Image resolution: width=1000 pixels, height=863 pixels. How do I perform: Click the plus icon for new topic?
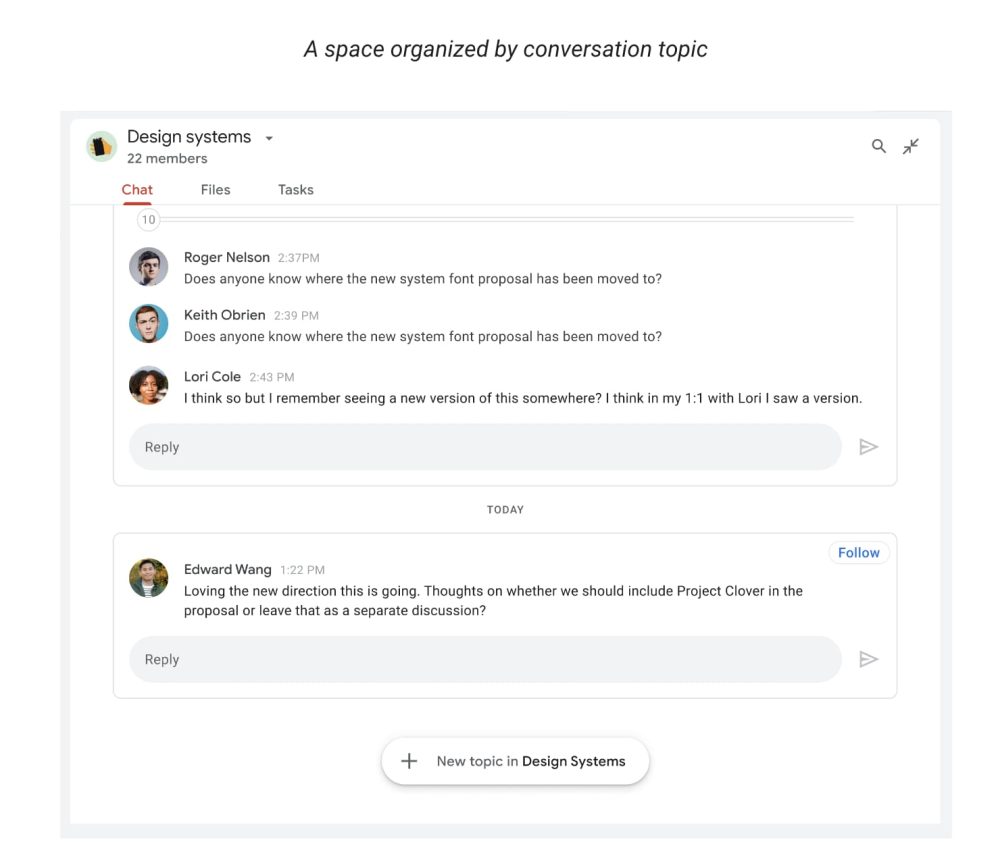(409, 761)
